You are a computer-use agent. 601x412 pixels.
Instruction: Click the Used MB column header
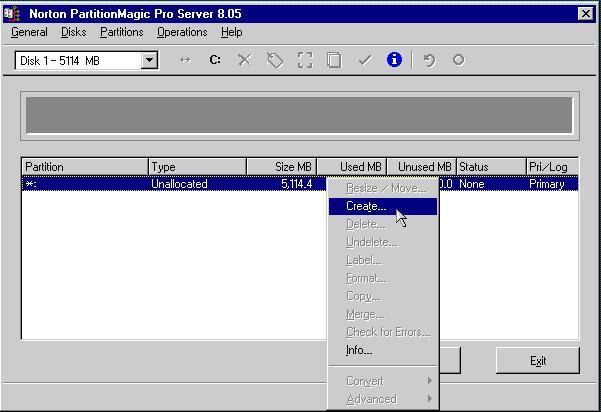352,167
